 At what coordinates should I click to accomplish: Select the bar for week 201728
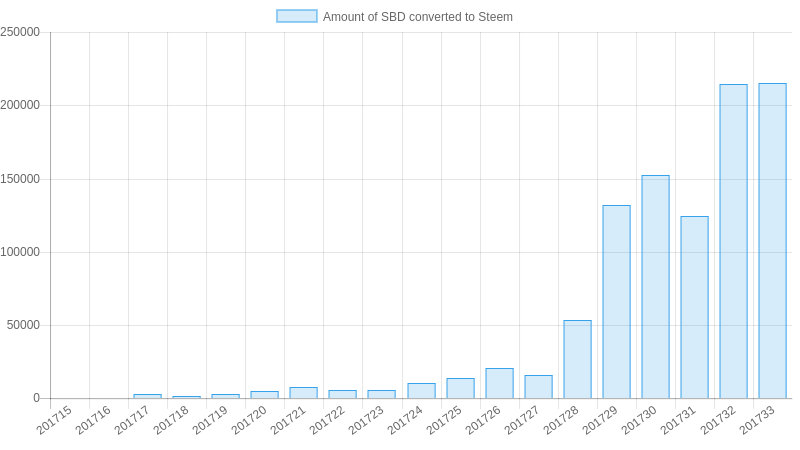pyautogui.click(x=578, y=359)
